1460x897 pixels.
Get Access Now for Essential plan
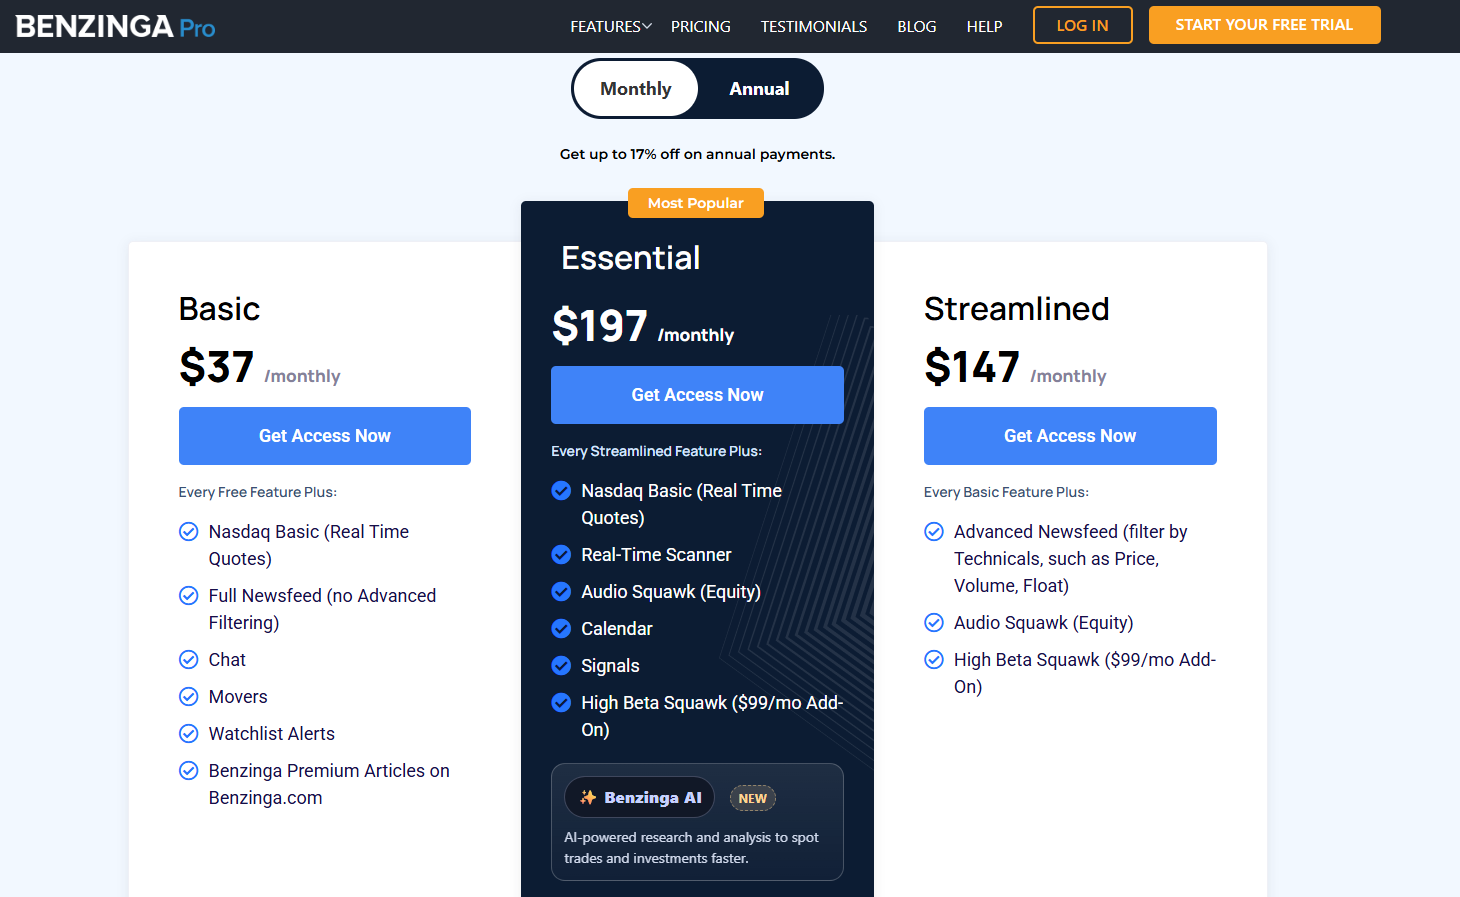click(697, 395)
